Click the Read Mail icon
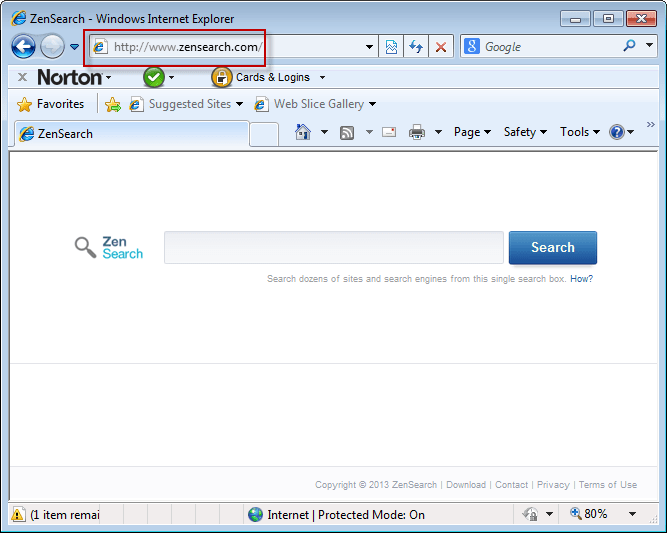 (389, 132)
